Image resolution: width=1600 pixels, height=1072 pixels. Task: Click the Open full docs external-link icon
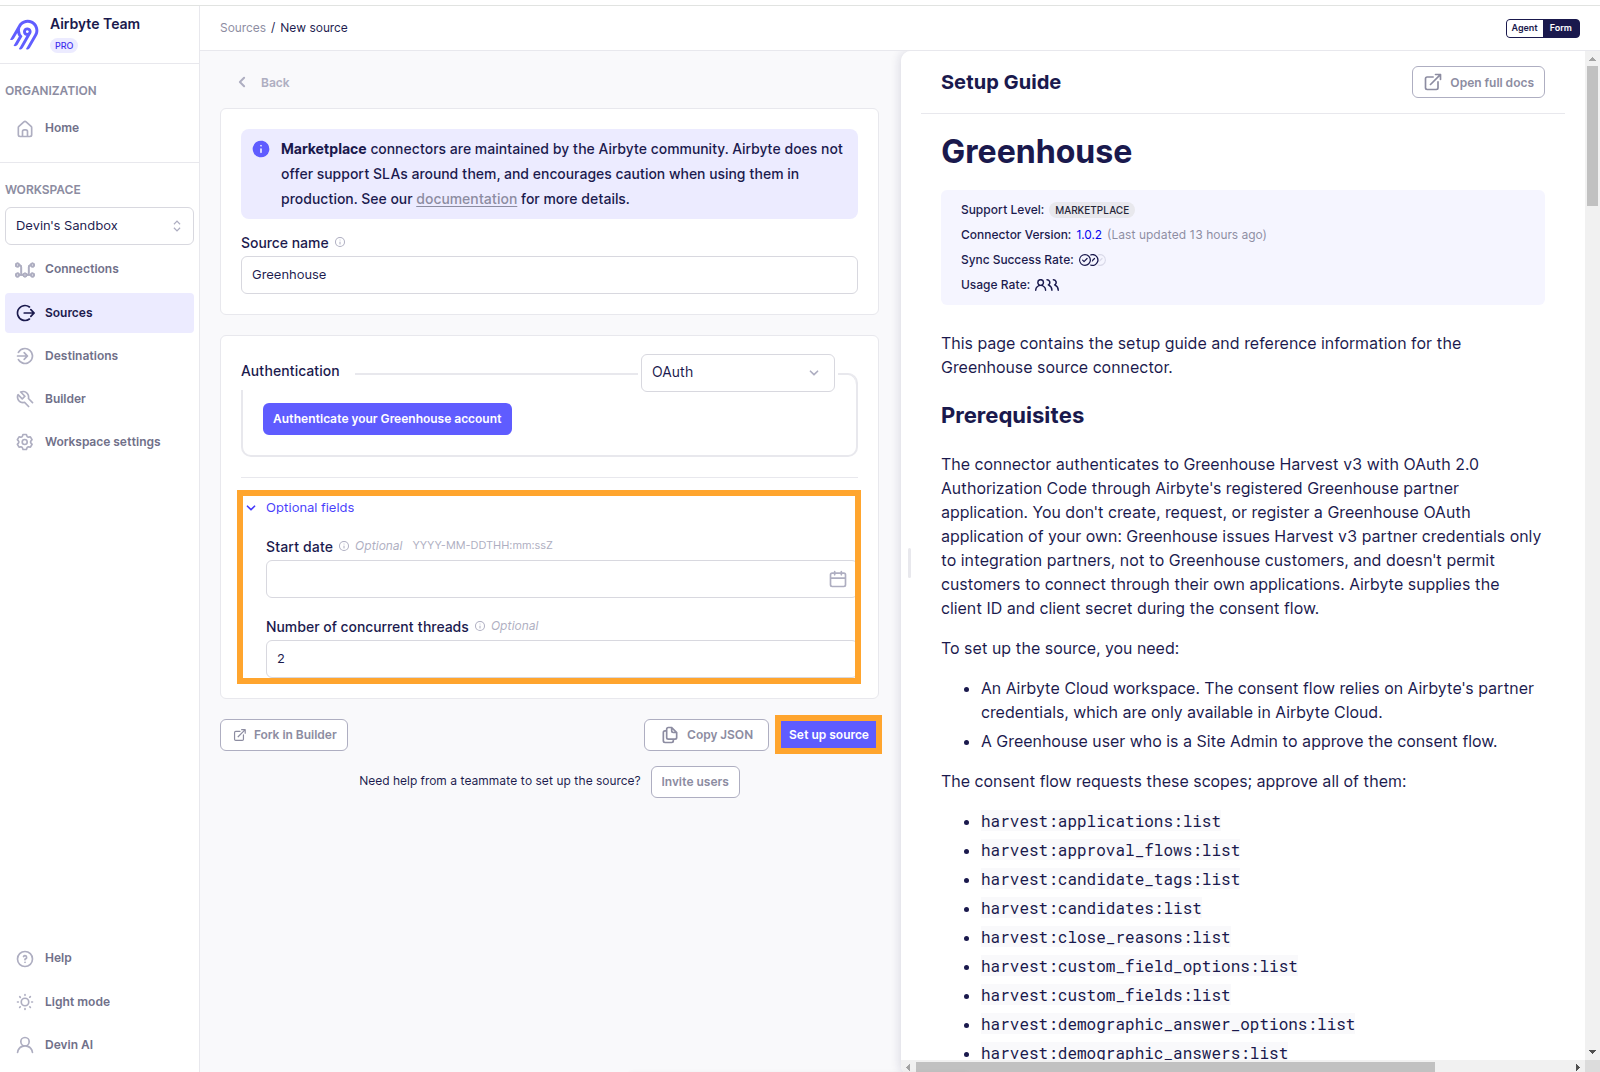[x=1433, y=82]
